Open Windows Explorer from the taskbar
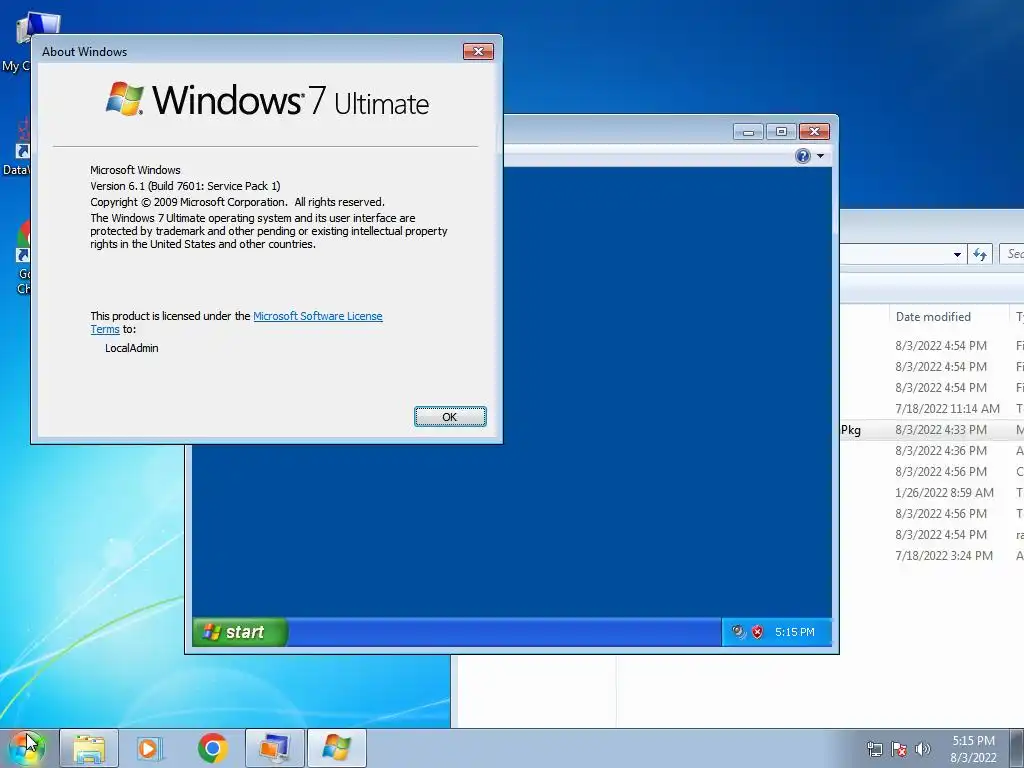The width and height of the screenshot is (1024, 768). click(89, 748)
